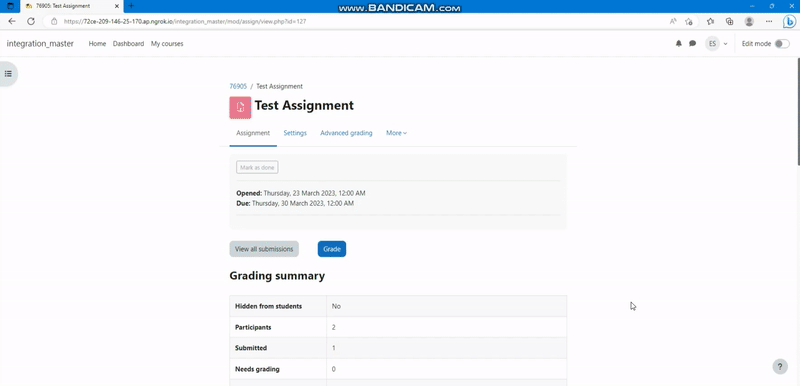
Task: Click the Opened date line
Action: tap(301, 193)
